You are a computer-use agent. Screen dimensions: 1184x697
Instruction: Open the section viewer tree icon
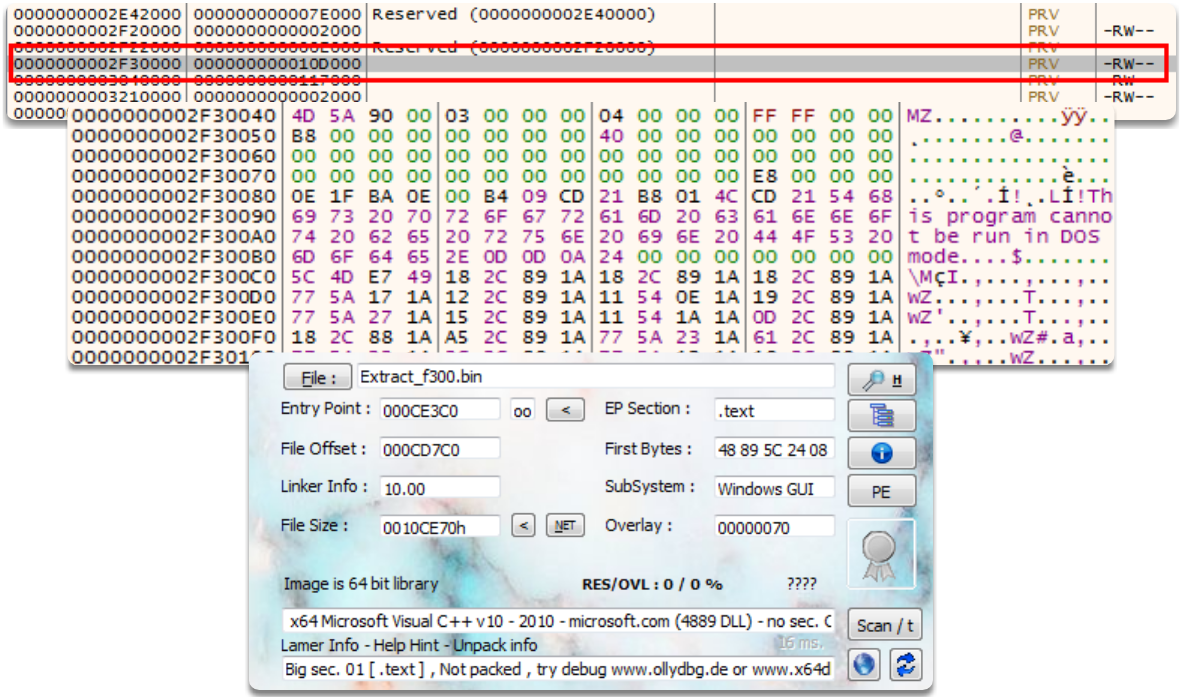pos(881,415)
